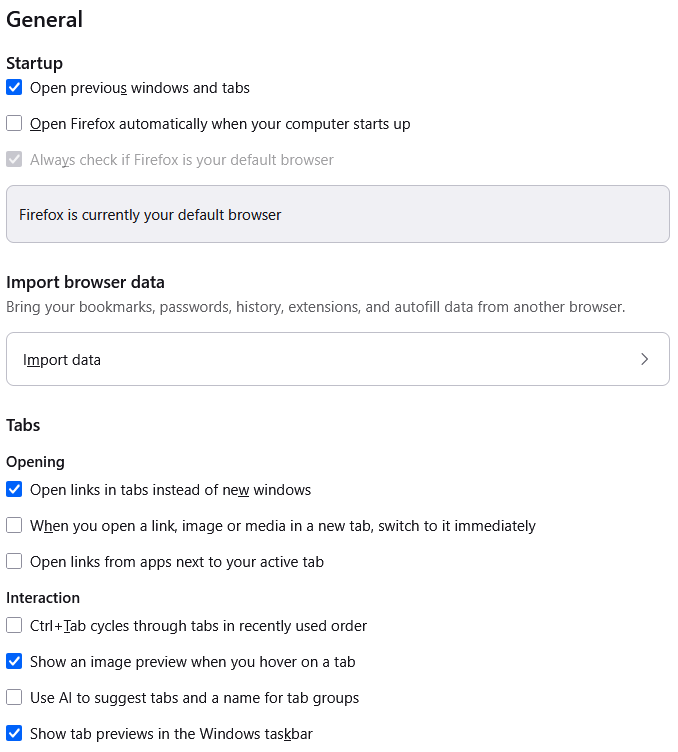The width and height of the screenshot is (678, 752).
Task: Uncheck Show tab previews in the Windows taskbar
Action: [x=14, y=734]
